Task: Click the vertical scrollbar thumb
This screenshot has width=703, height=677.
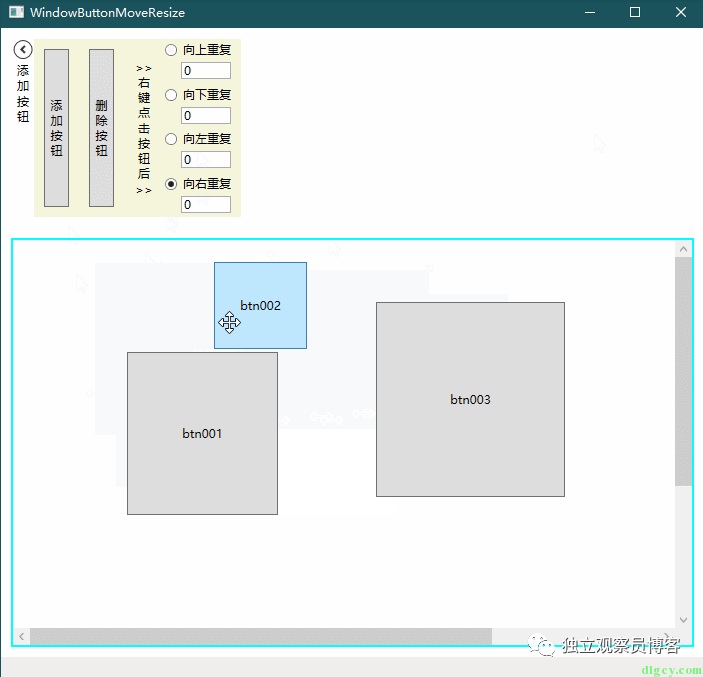Action: point(683,371)
